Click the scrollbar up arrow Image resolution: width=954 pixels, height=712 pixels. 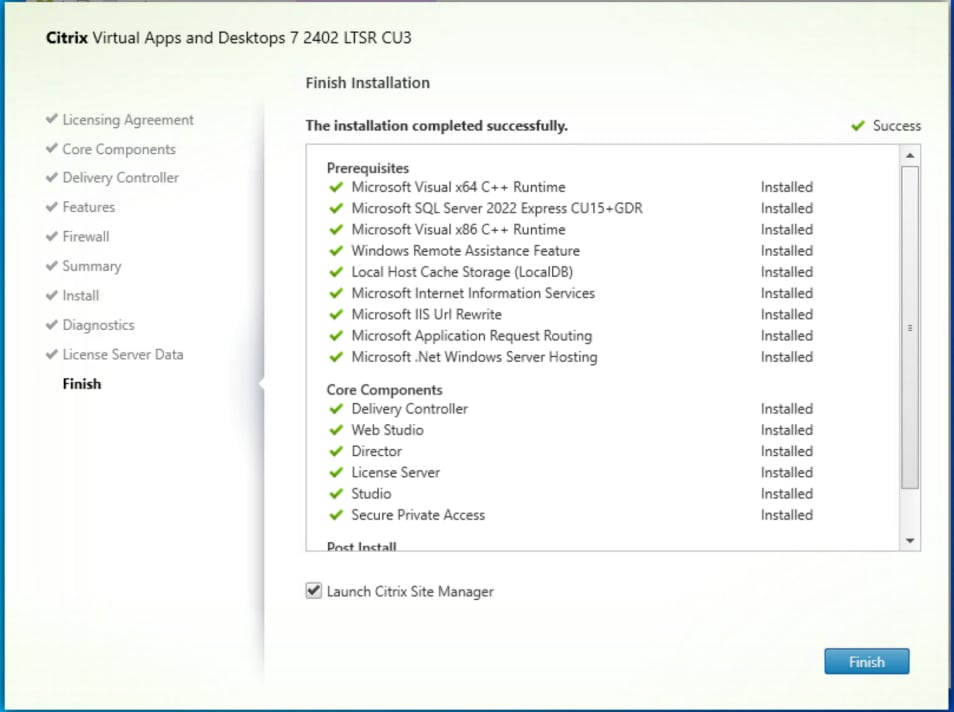[910, 155]
